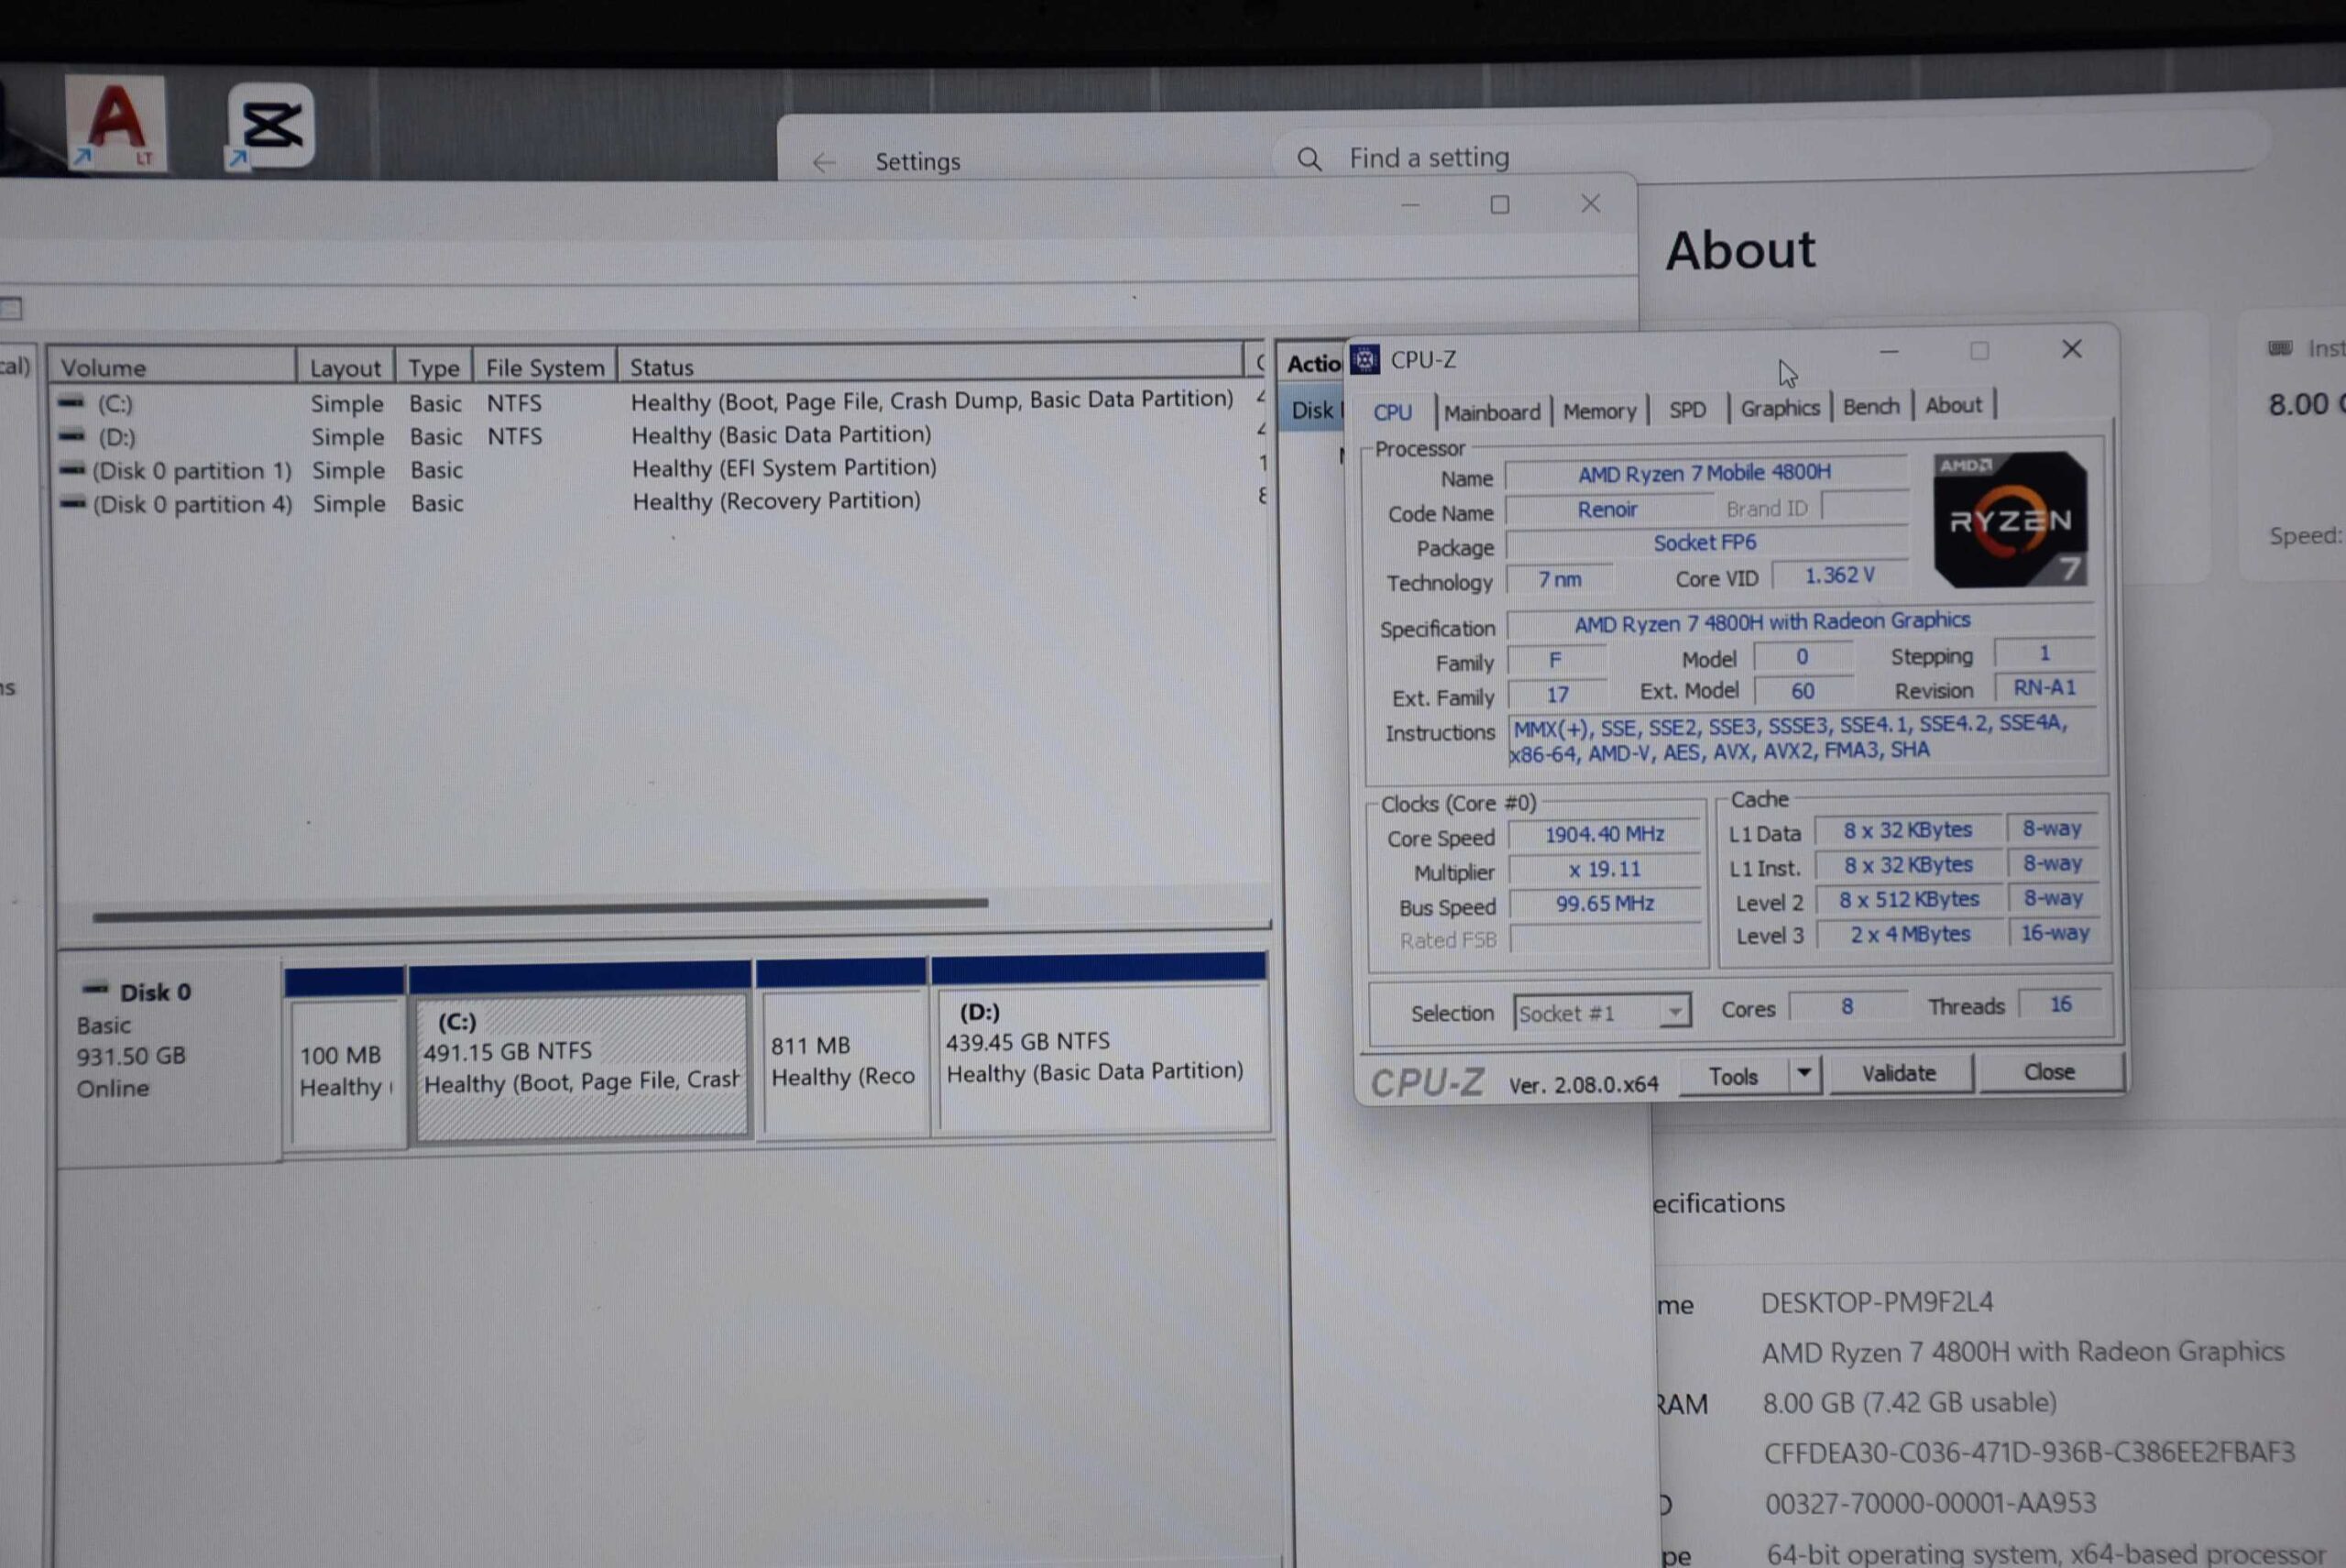2346x1568 pixels.
Task: Switch to the Bench tab
Action: click(1870, 406)
